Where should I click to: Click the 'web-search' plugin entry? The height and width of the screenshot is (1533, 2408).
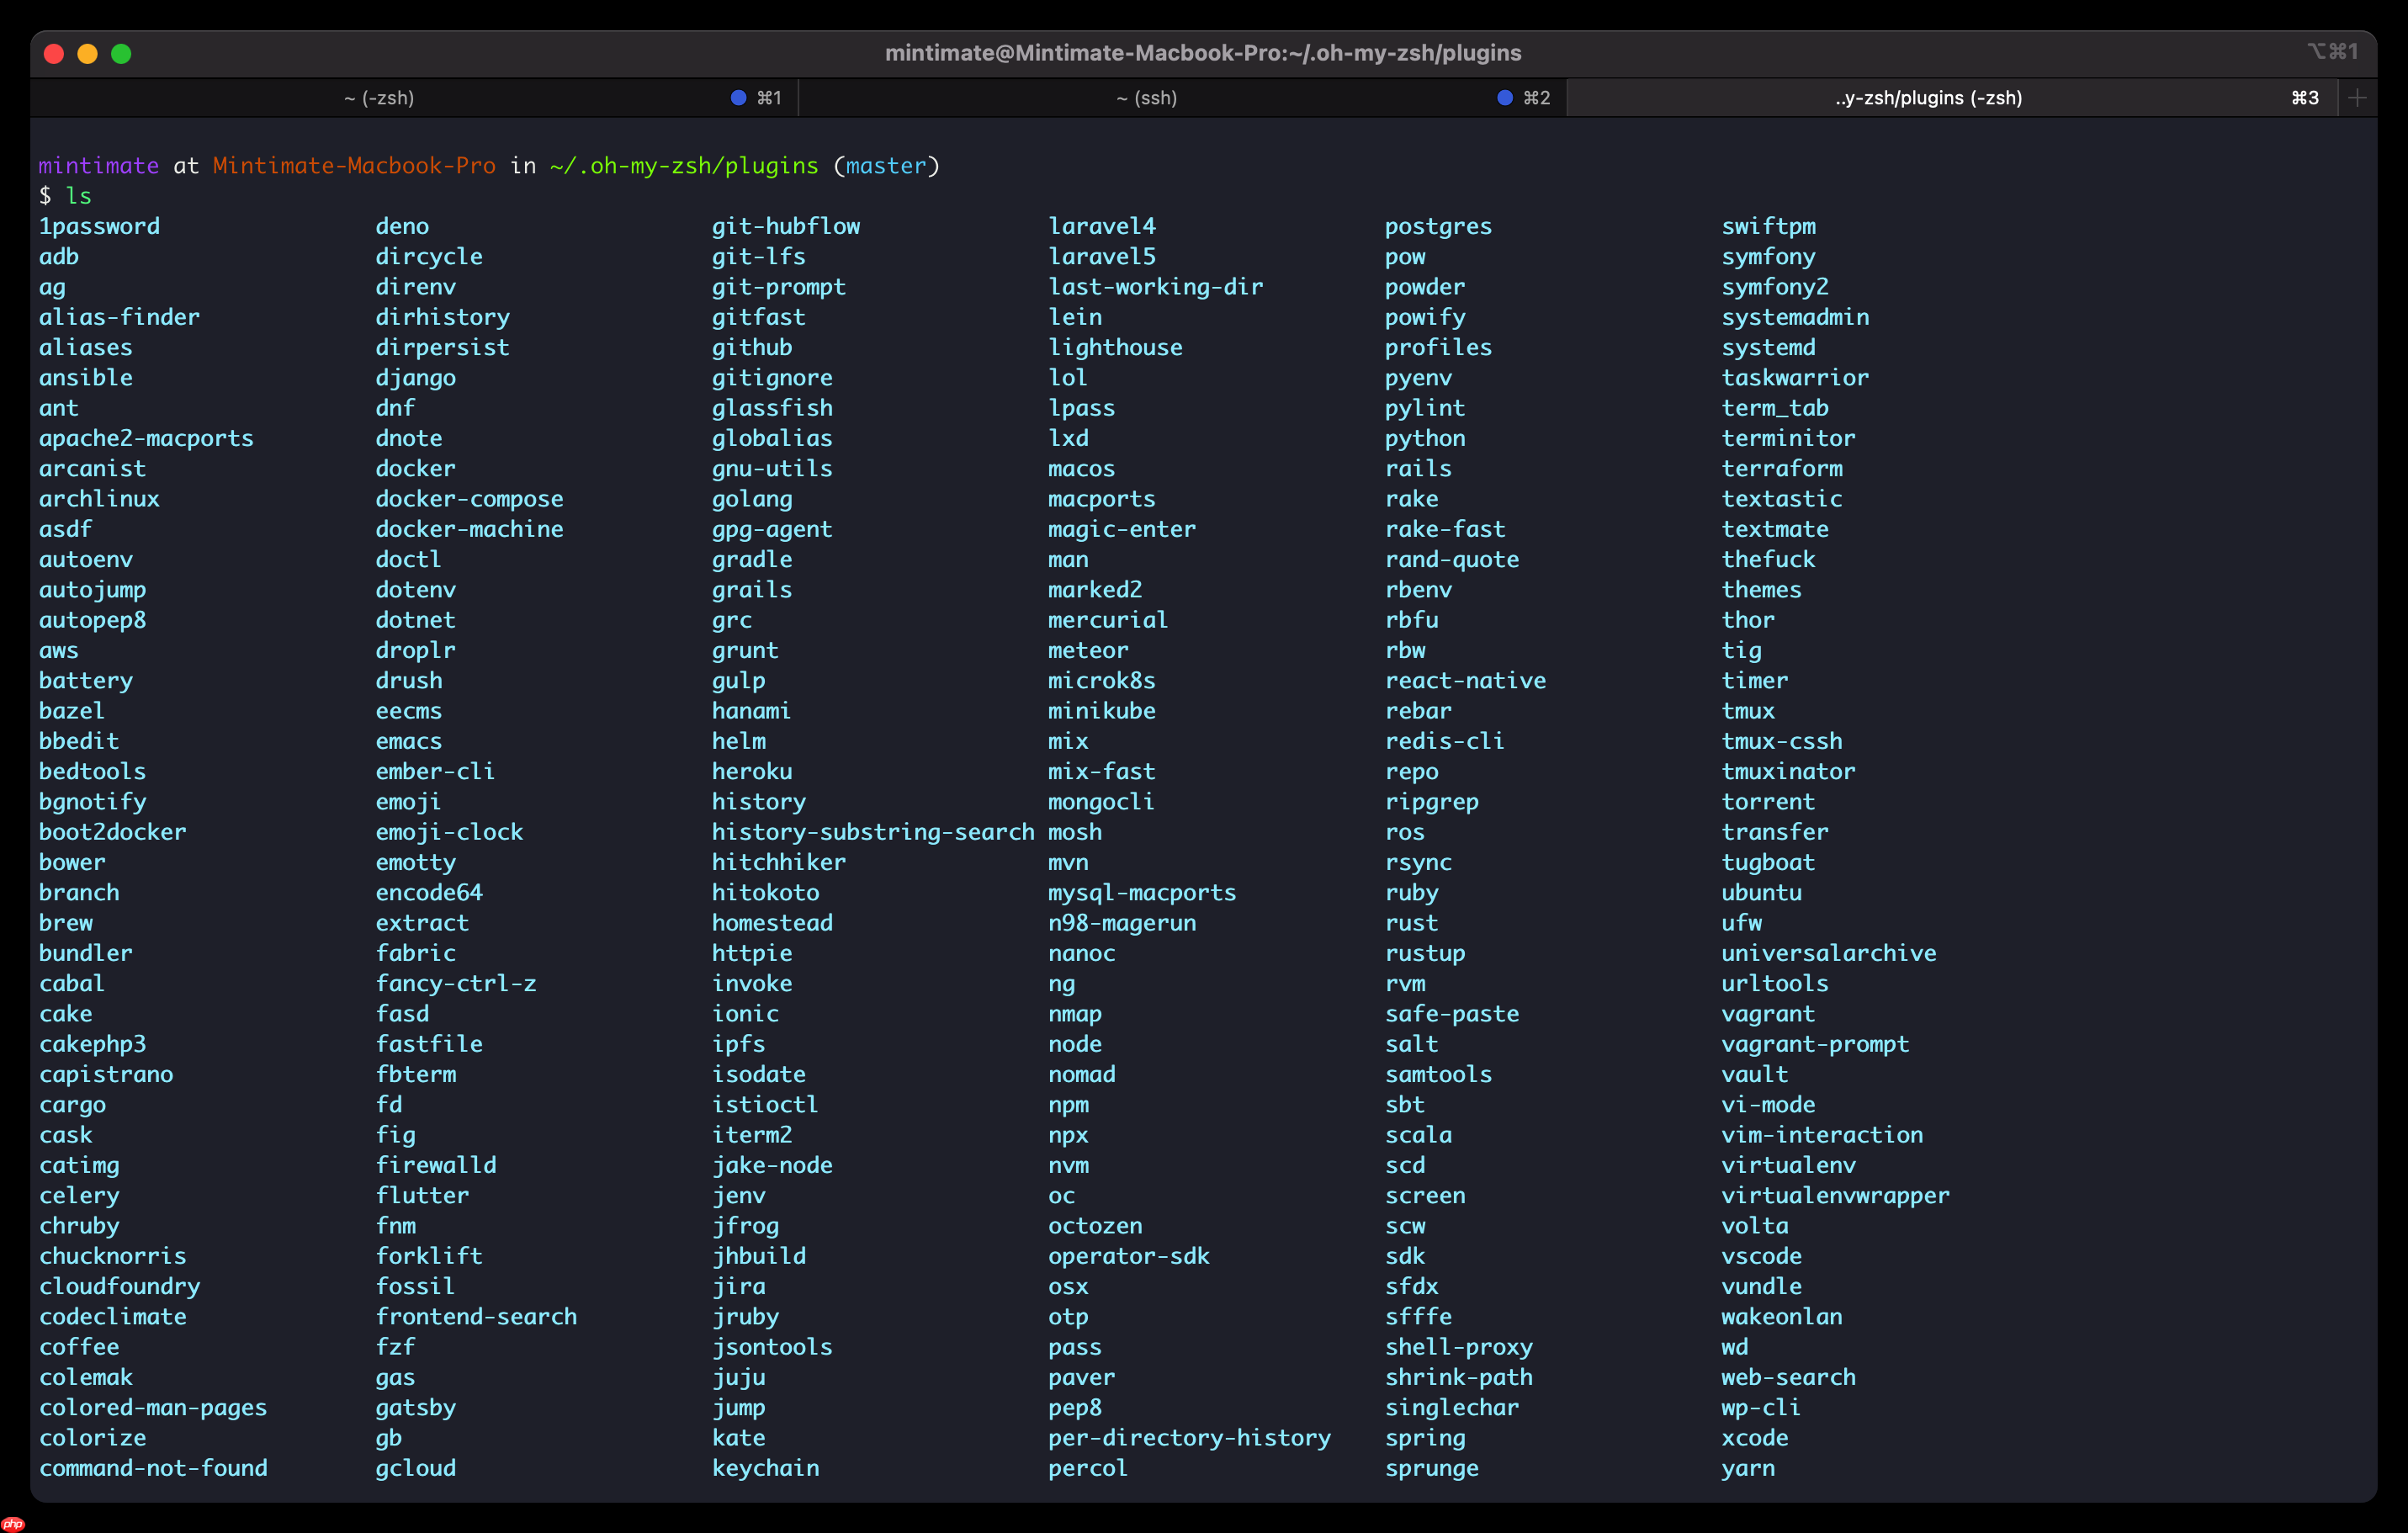[1788, 1377]
